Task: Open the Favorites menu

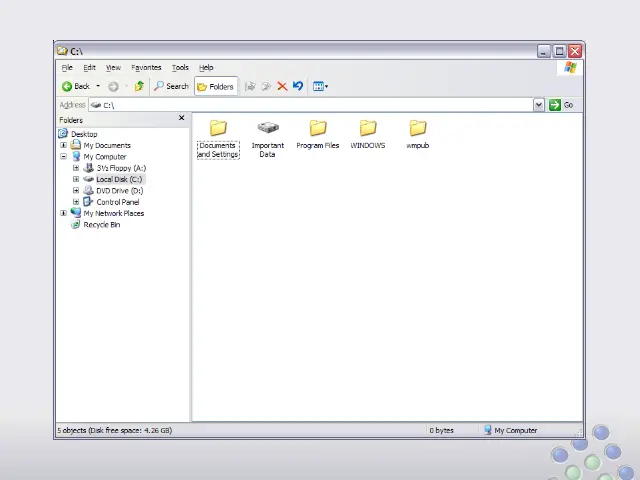Action: (x=146, y=68)
